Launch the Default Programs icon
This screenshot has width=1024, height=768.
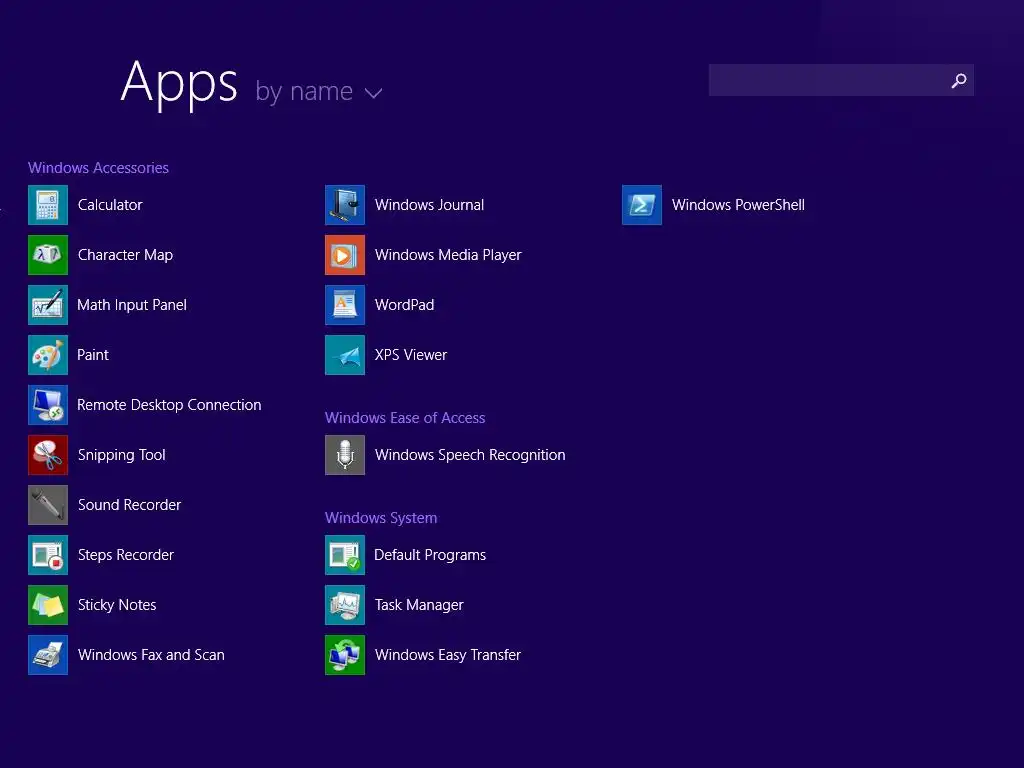point(345,555)
